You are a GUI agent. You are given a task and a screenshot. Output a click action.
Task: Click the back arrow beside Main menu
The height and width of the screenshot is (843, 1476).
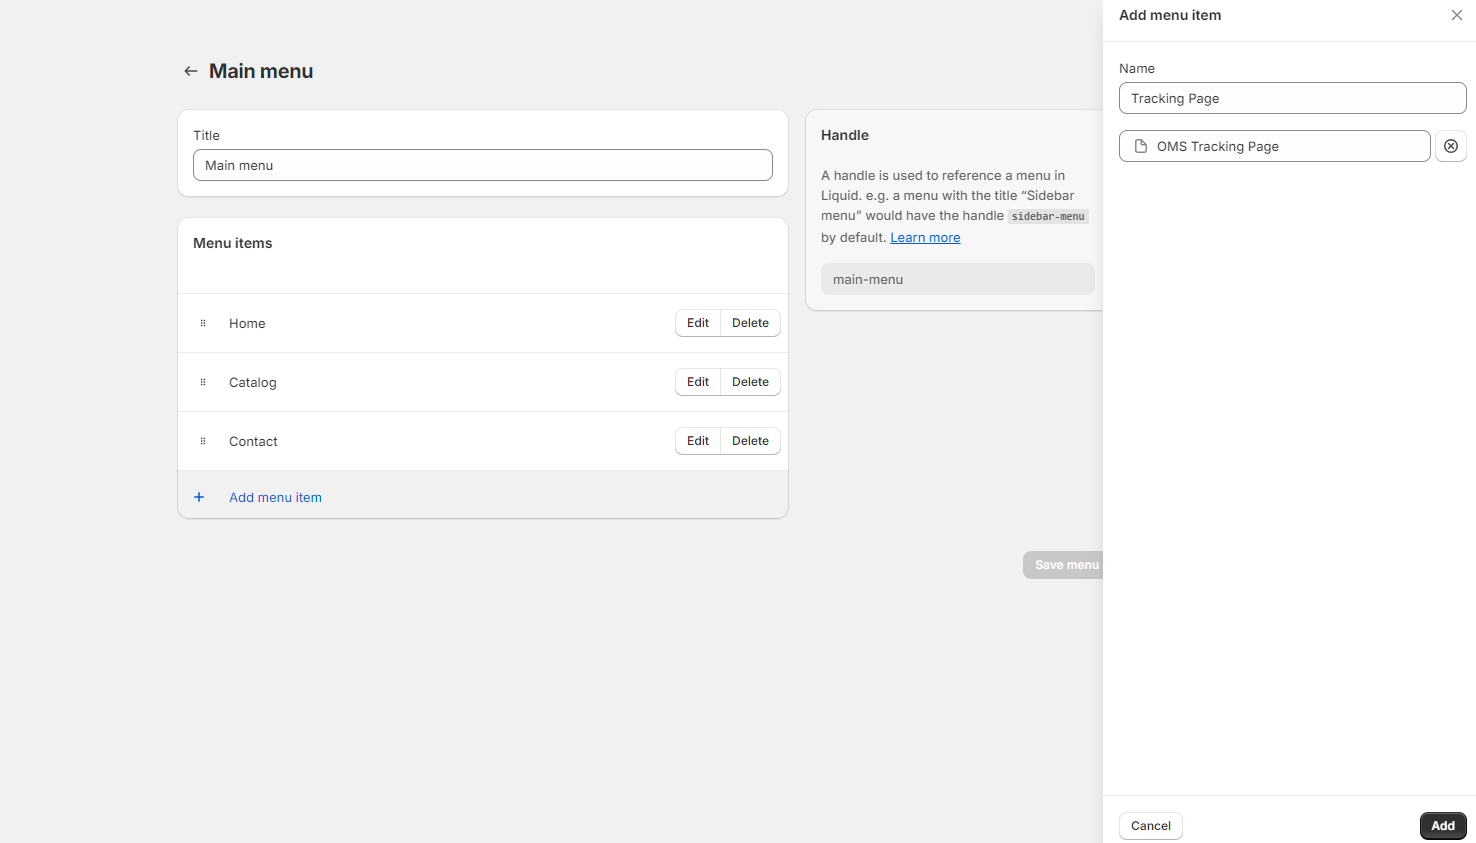click(190, 71)
